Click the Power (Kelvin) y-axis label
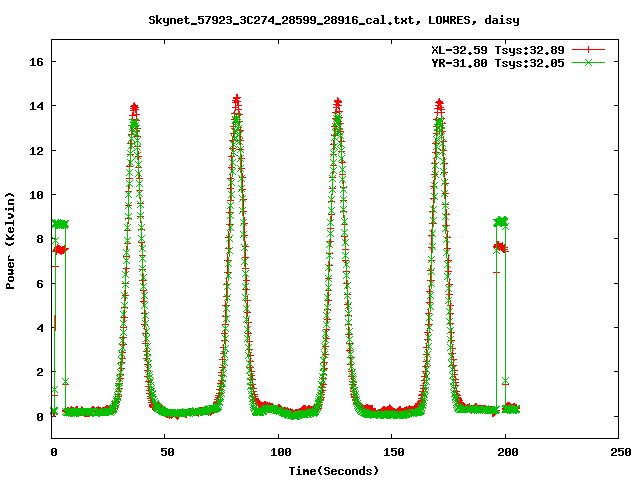Screen dimensions: 640x480 tap(10, 241)
